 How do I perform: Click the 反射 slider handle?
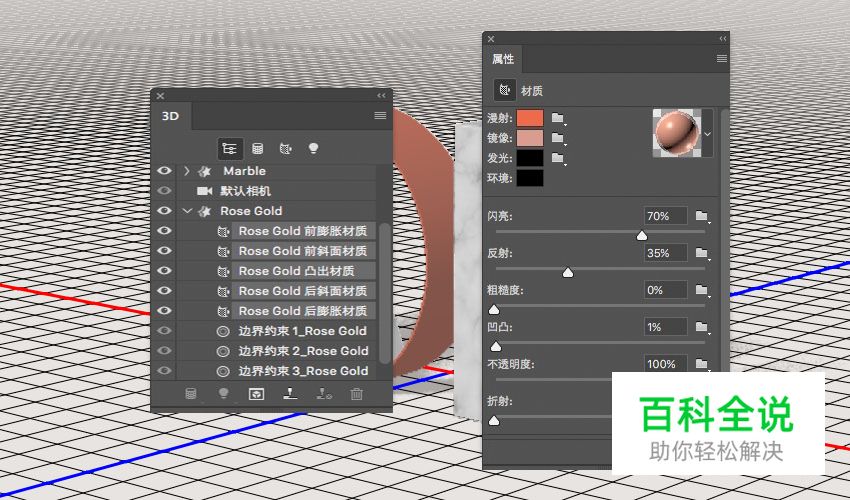coord(568,272)
